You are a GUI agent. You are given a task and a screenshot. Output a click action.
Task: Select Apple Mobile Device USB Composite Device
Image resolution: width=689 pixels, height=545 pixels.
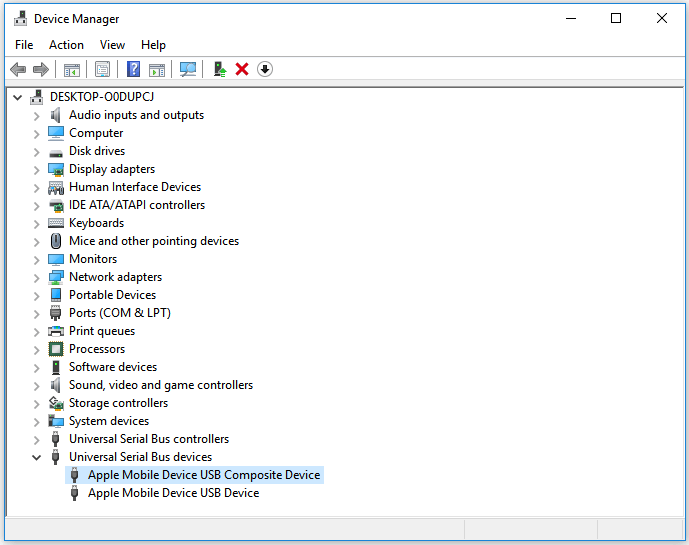click(203, 475)
